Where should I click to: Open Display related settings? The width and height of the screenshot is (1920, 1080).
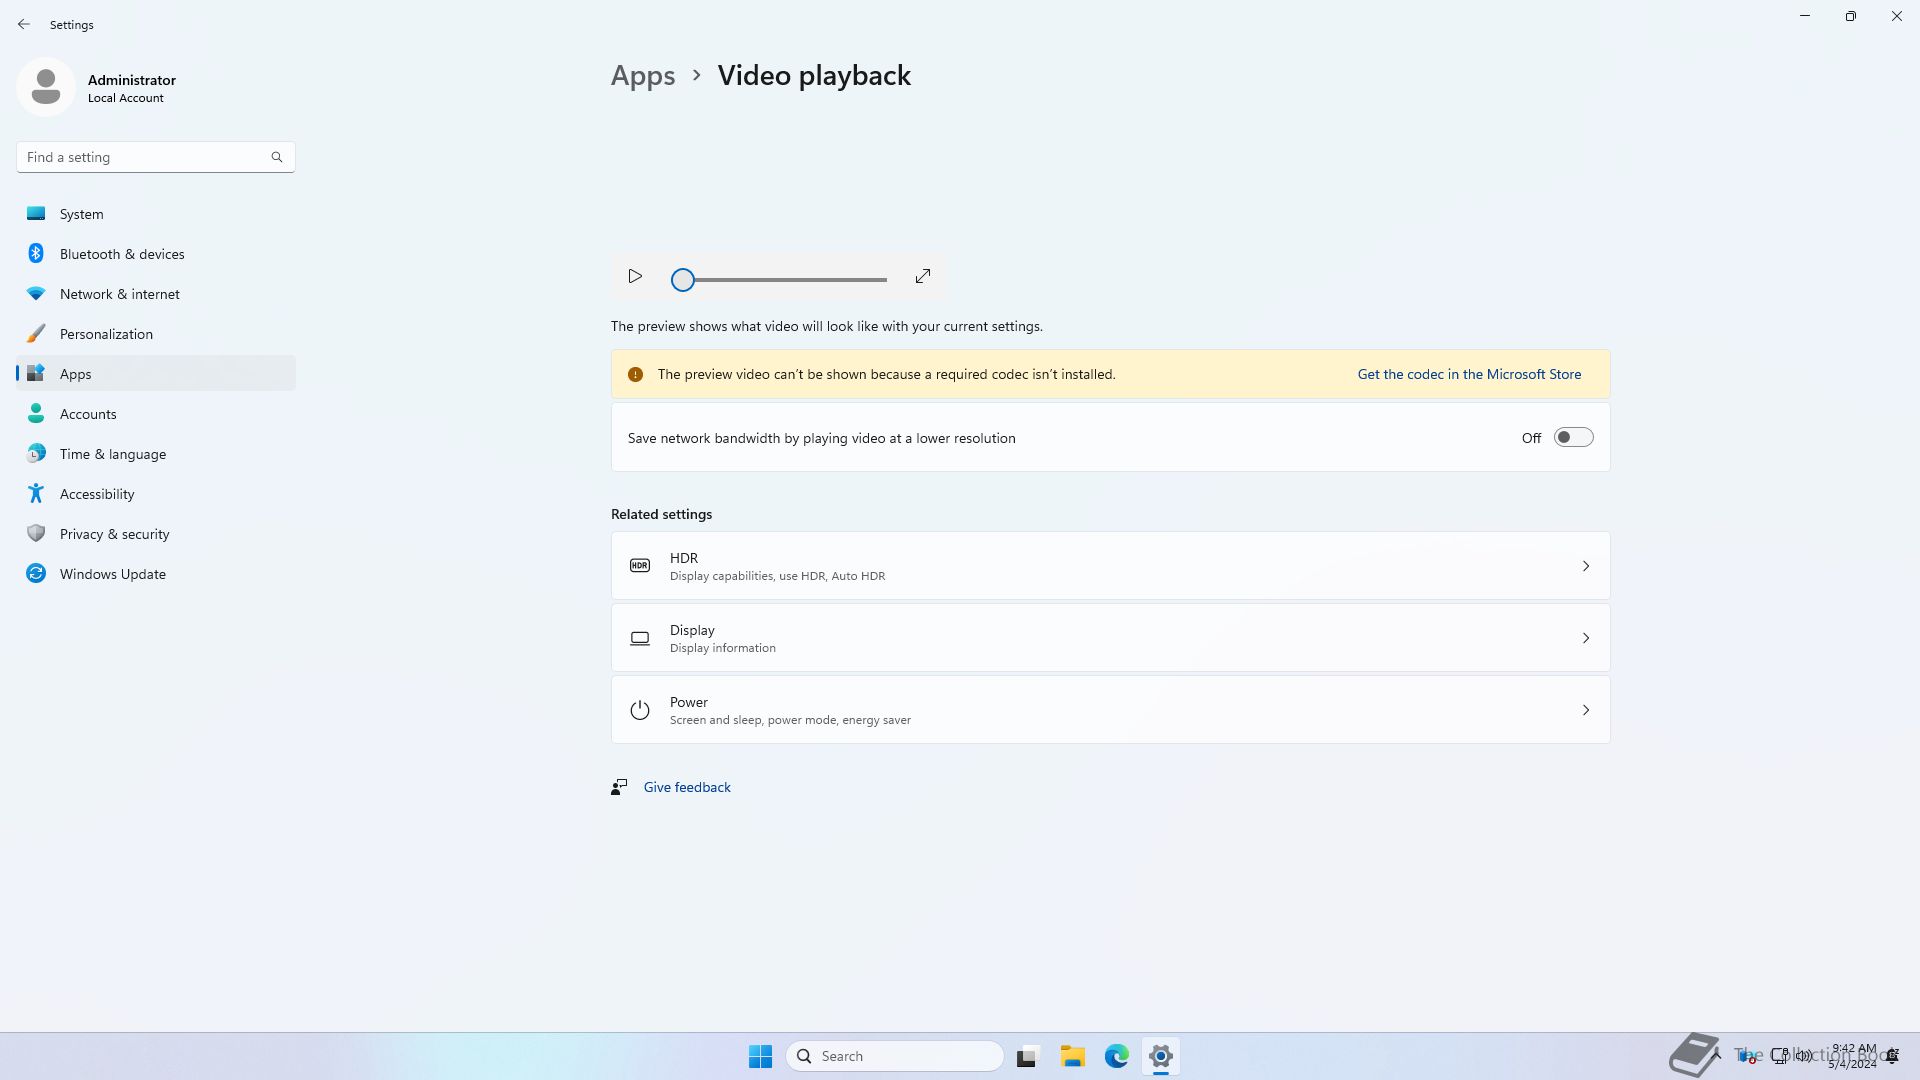(1110, 638)
